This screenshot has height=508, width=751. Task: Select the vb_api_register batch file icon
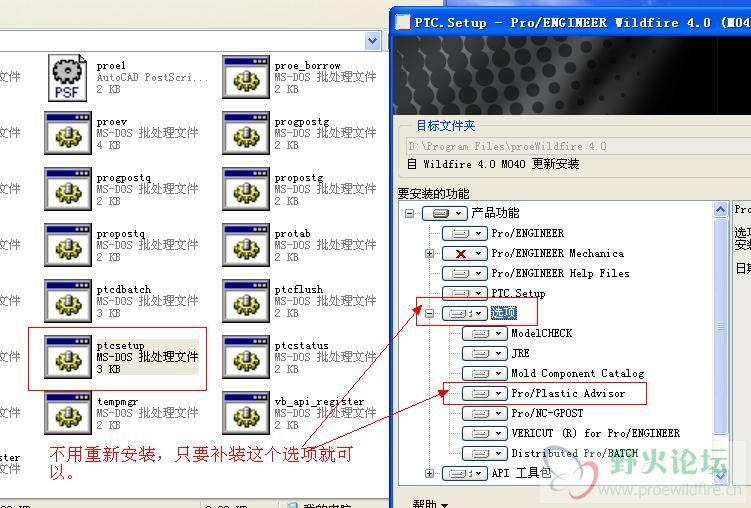tap(246, 413)
